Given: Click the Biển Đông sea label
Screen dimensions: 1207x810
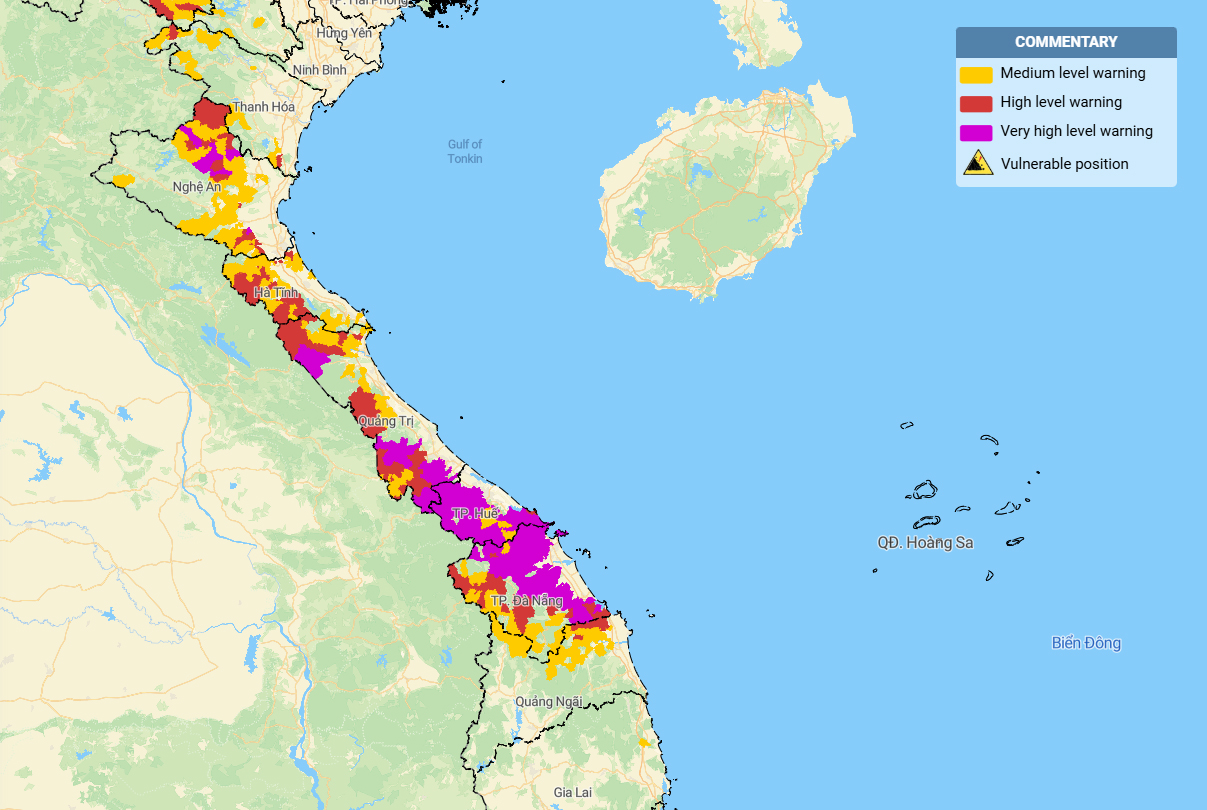Looking at the screenshot, I should 1086,643.
